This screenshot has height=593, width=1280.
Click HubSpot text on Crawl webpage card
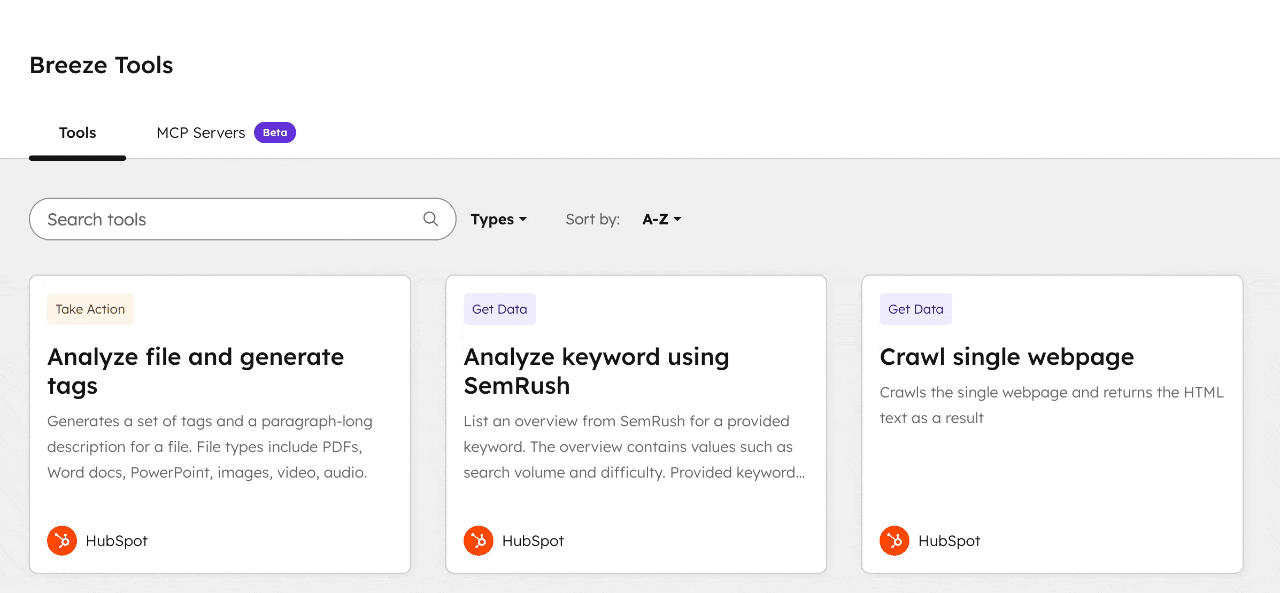point(949,541)
